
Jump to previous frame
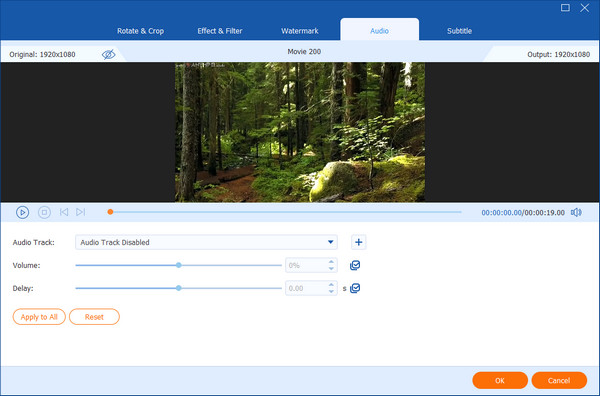[x=64, y=212]
